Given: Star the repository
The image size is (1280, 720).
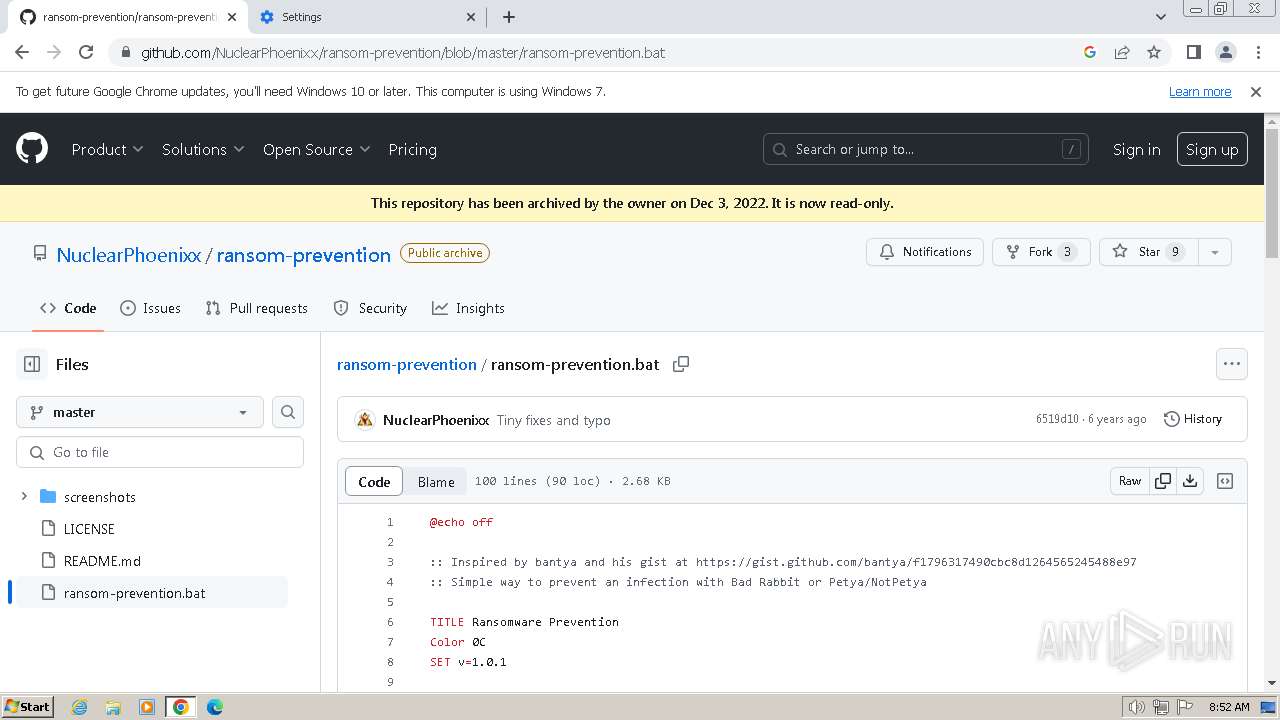Looking at the screenshot, I should coord(1149,252).
